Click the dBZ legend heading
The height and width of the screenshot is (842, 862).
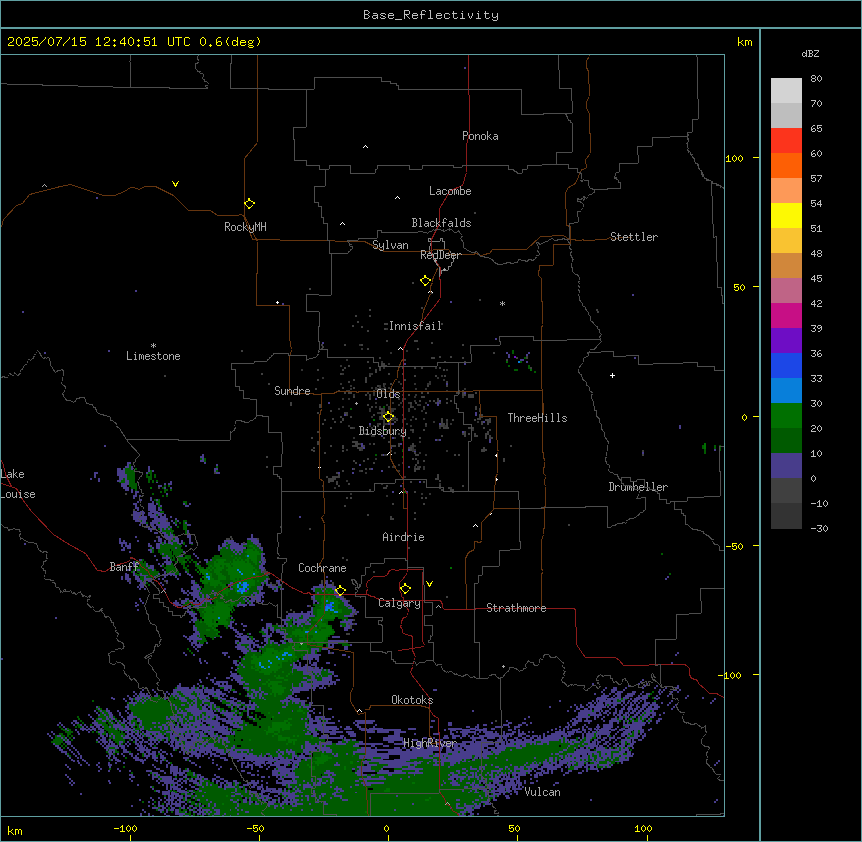[810, 53]
